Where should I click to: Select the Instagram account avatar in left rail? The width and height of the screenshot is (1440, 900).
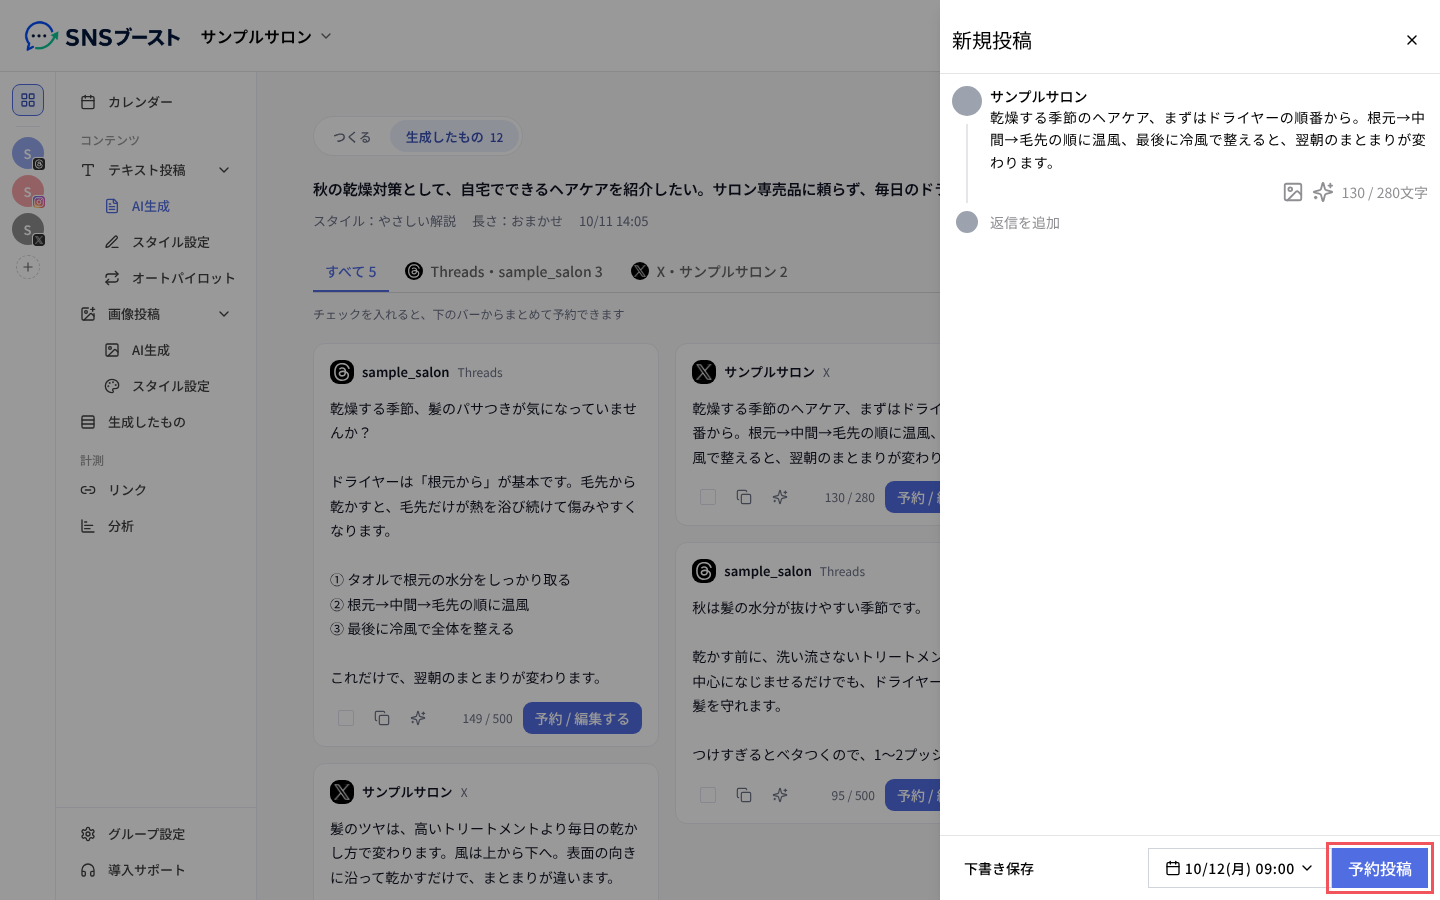(x=28, y=191)
